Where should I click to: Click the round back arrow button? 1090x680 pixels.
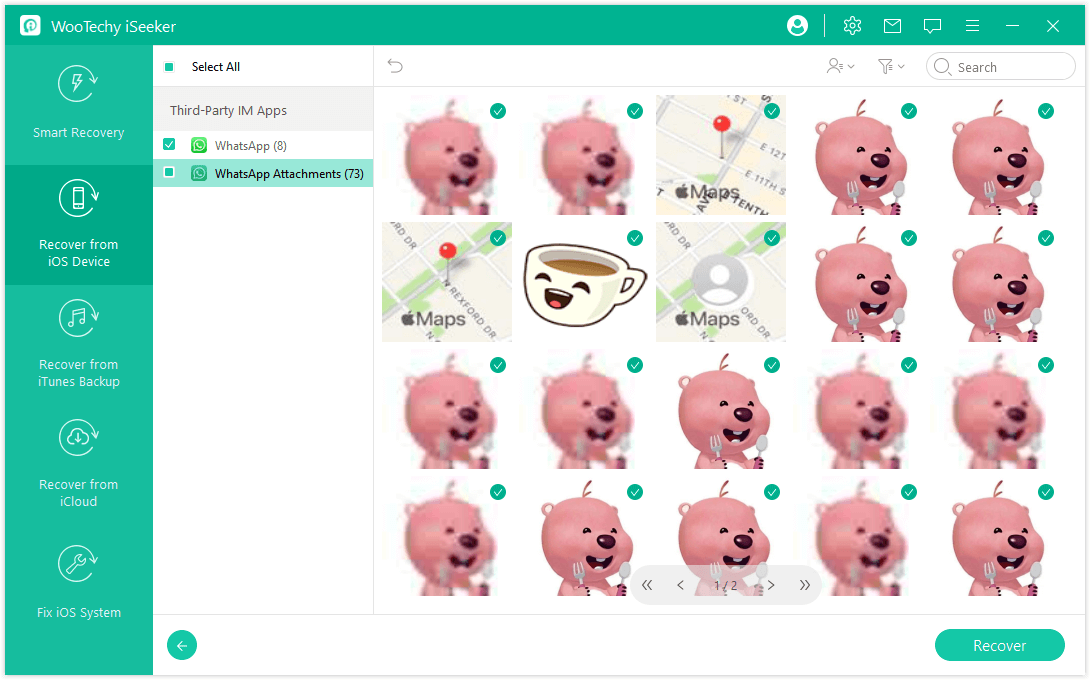182,646
